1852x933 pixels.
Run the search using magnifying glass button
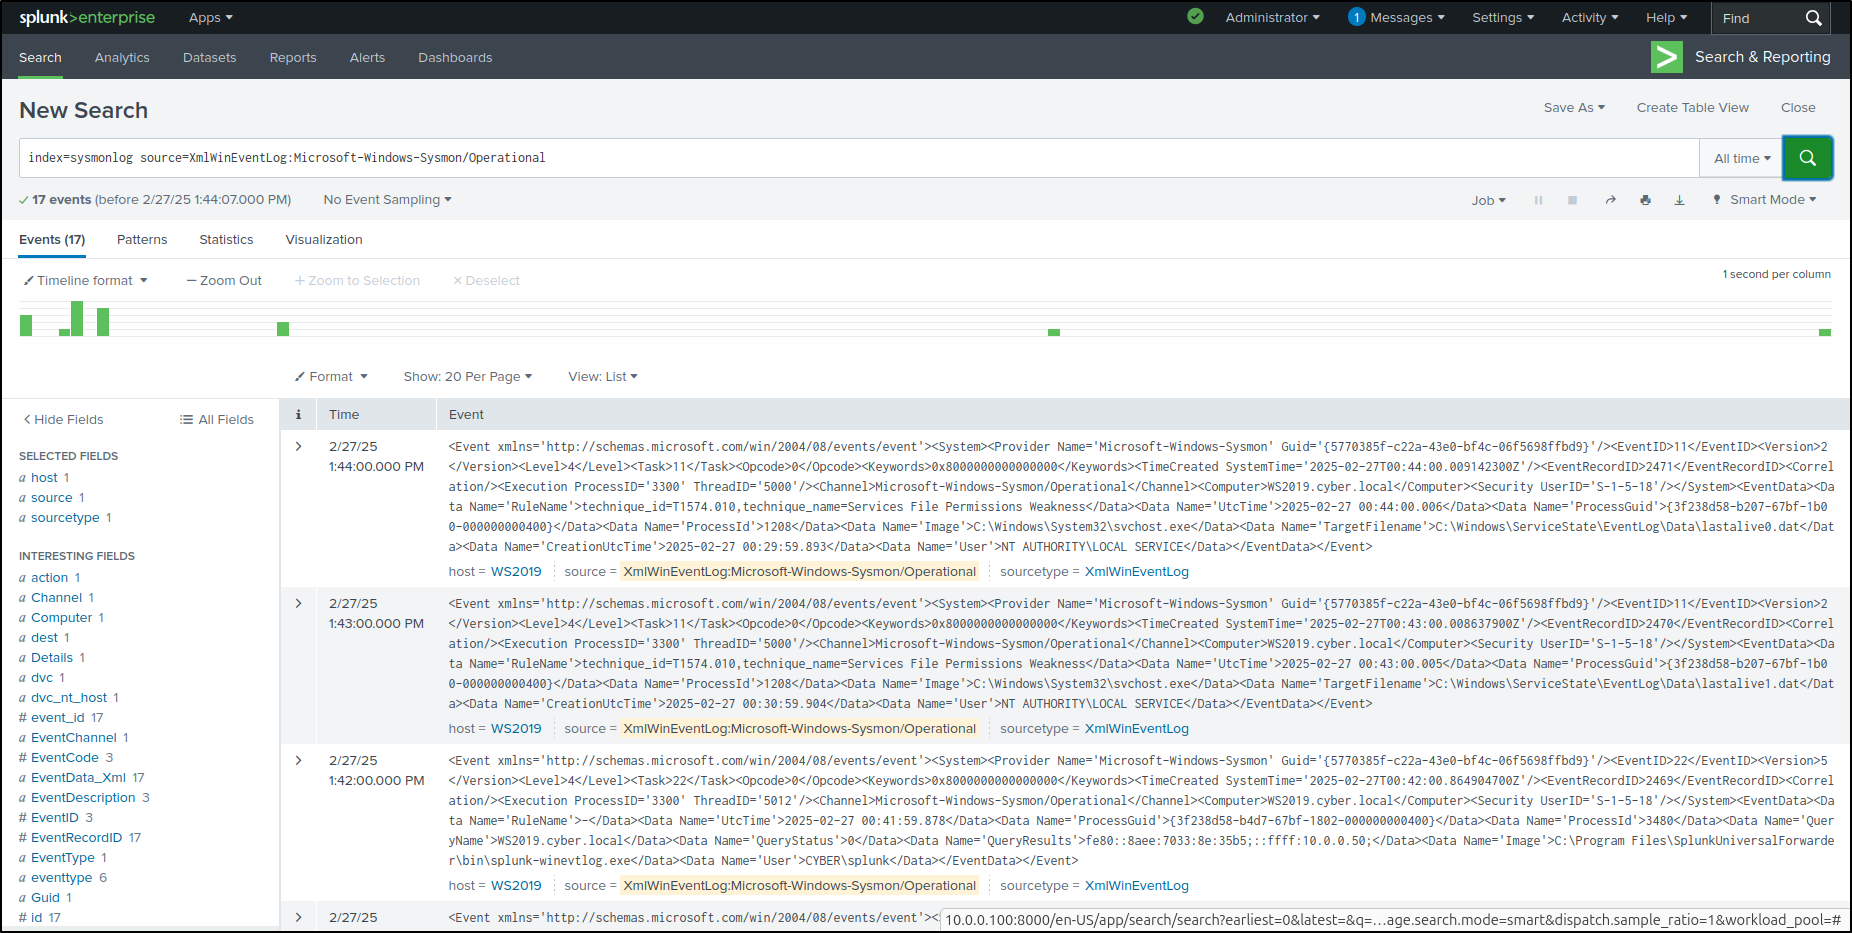click(1807, 157)
